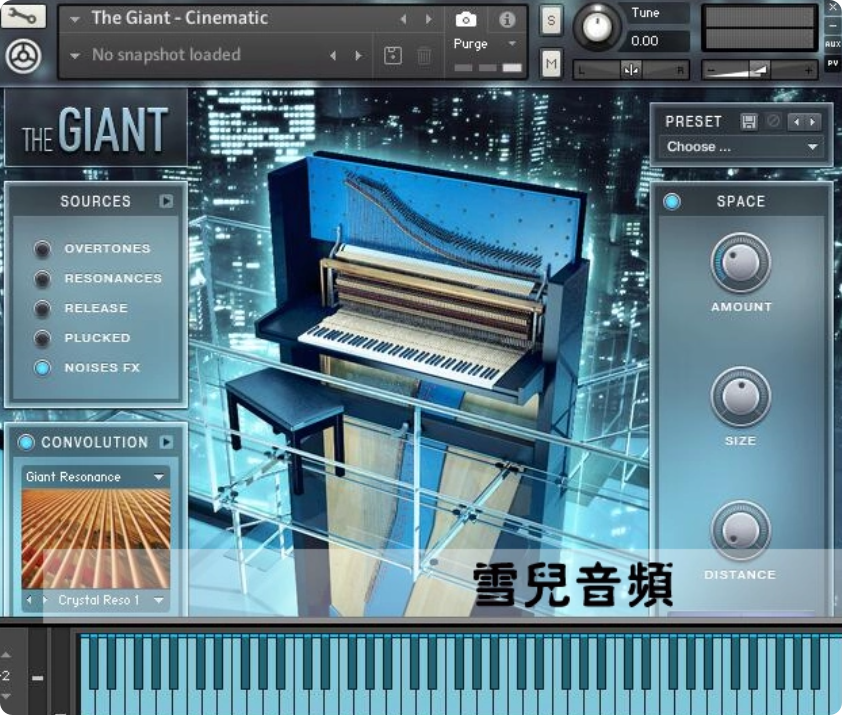Click the Convolution panel title
This screenshot has height=715, width=842.
point(95,442)
